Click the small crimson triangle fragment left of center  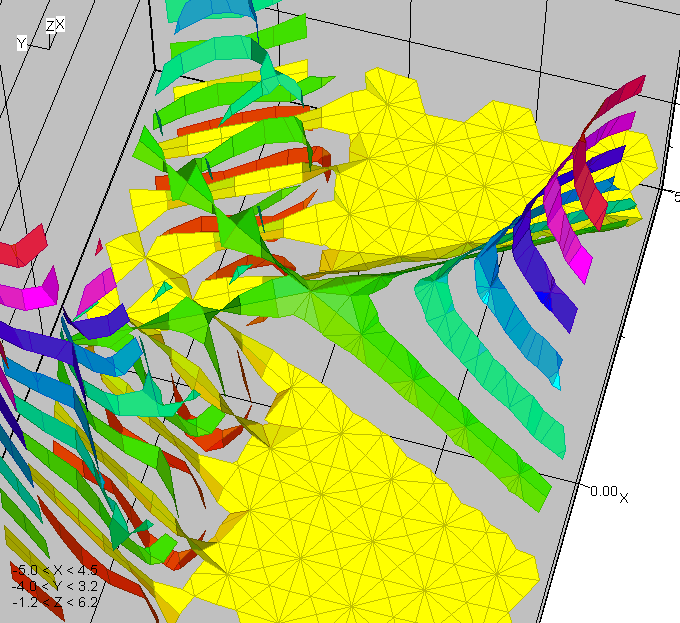(x=99, y=246)
